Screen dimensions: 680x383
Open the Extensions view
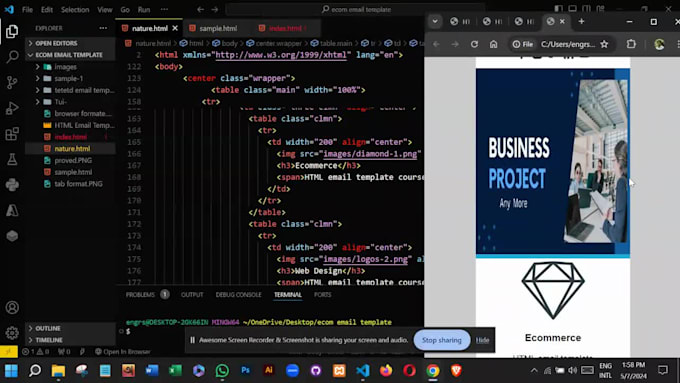(x=12, y=134)
